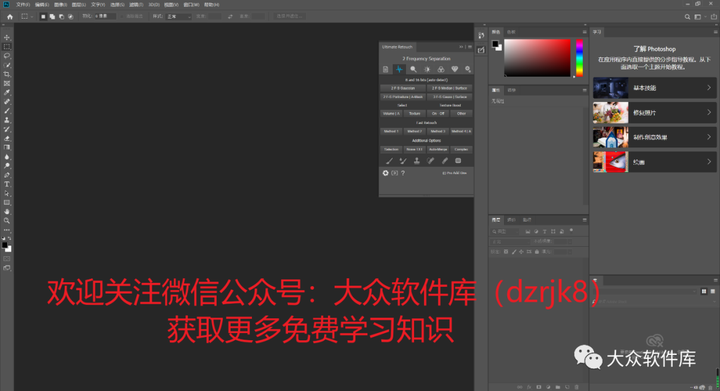This screenshot has height=391, width=720.
Task: Open the Edit Toolbar three-dots menu
Action: (7, 230)
